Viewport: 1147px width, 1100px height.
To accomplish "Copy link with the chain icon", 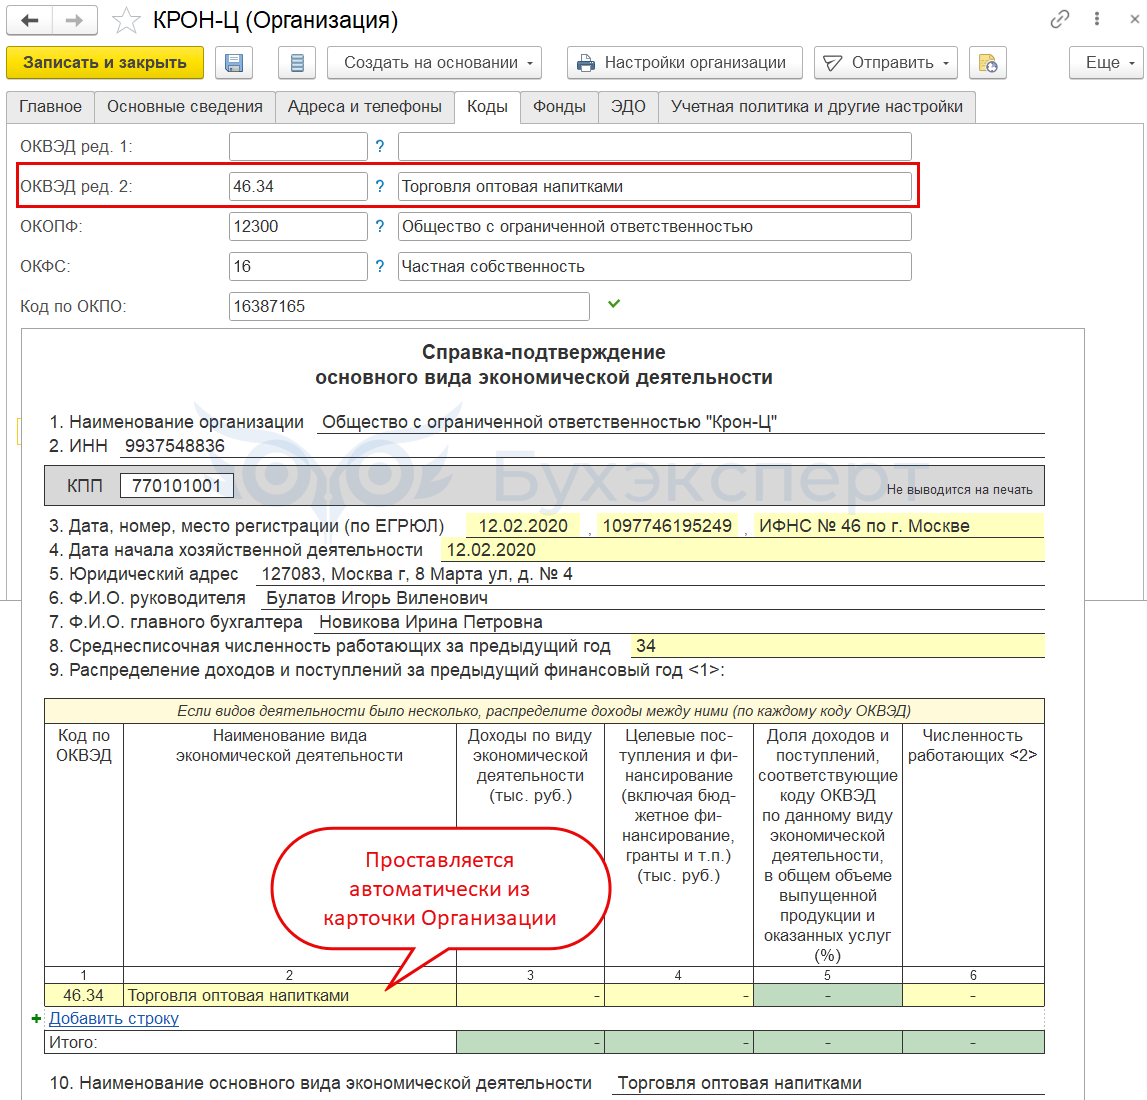I will coord(1059,19).
